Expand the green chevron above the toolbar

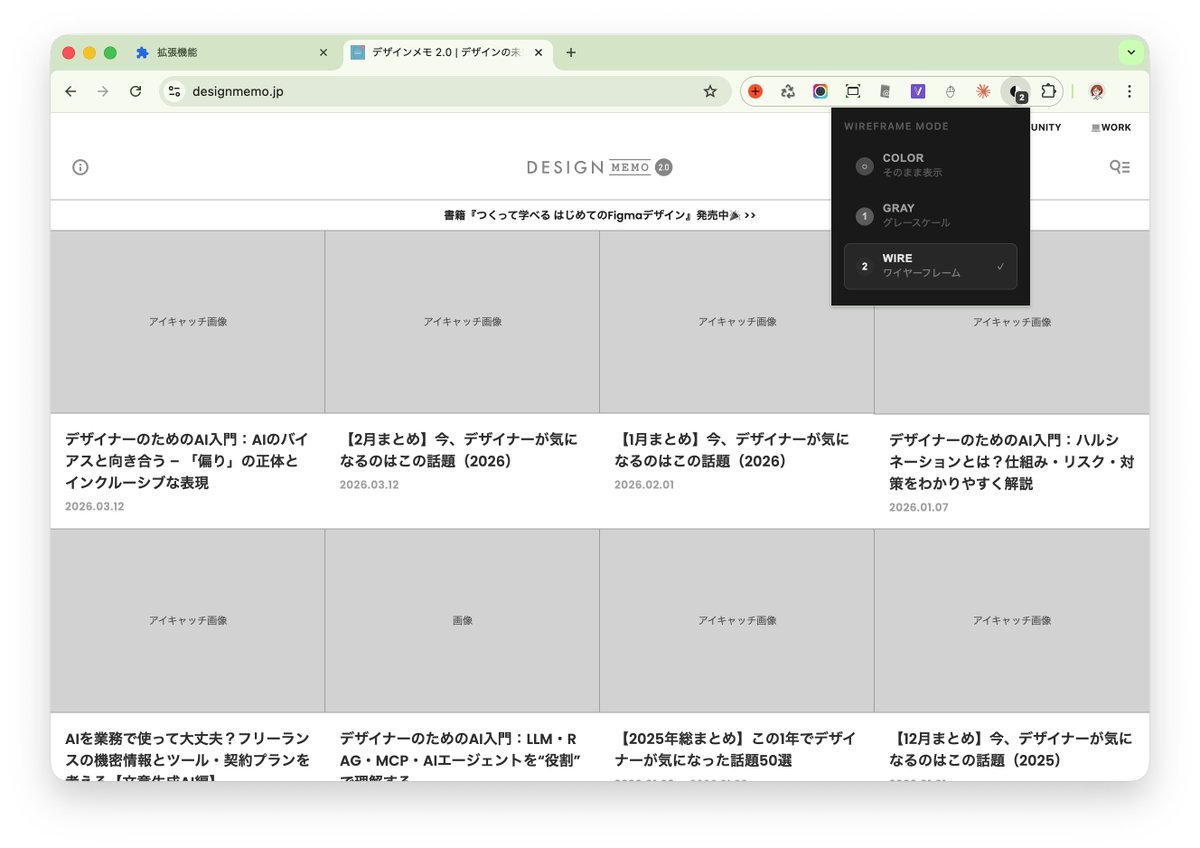(x=1131, y=52)
